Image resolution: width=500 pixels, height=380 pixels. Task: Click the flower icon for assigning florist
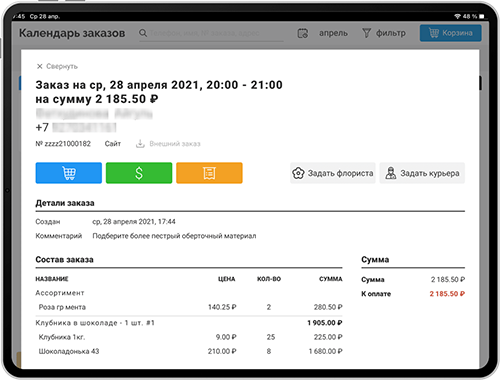[298, 173]
